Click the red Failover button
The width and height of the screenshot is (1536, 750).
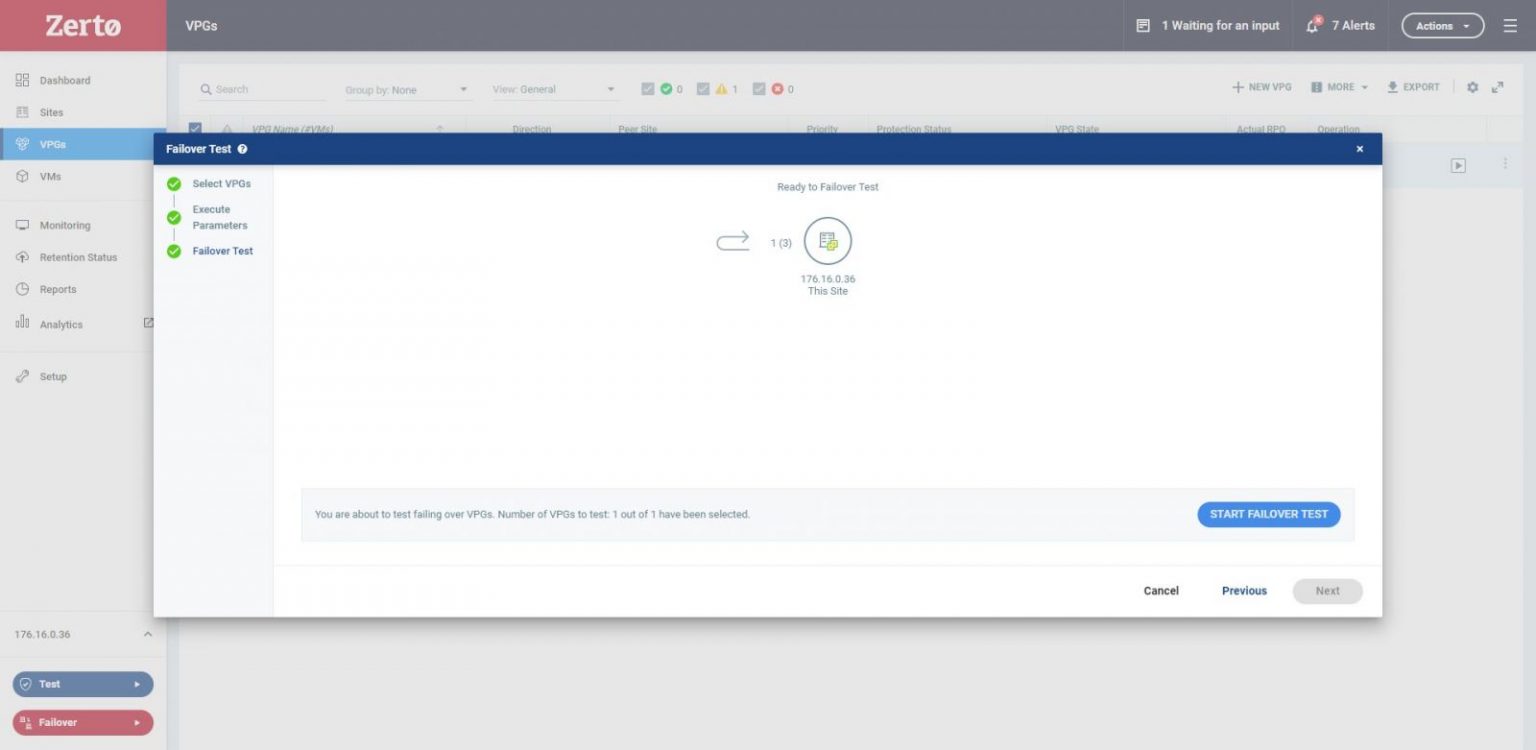[x=83, y=722]
